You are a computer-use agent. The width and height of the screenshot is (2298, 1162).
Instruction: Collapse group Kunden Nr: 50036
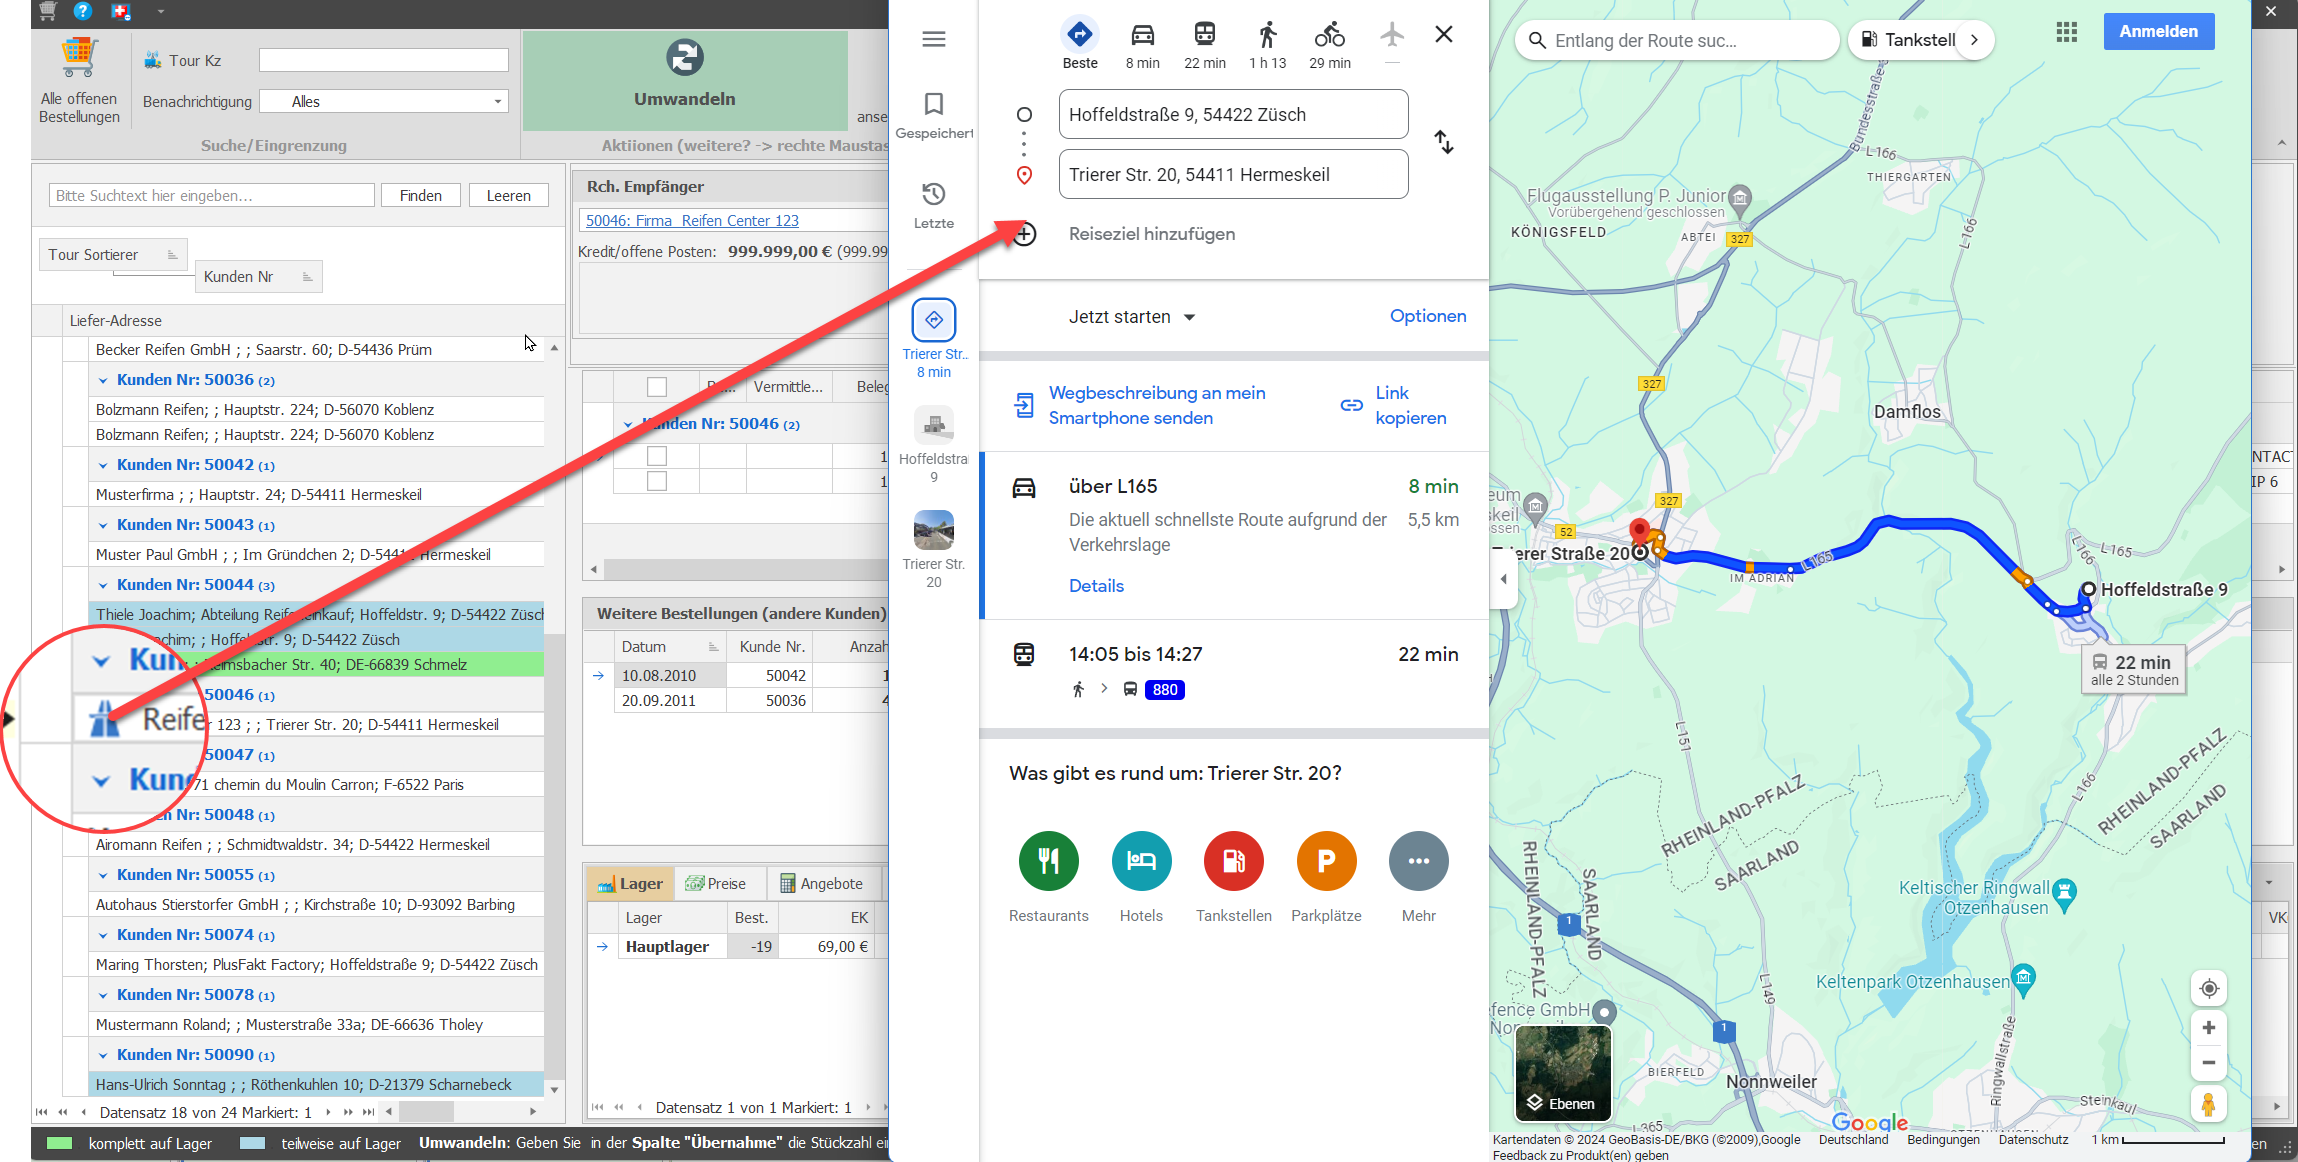pyautogui.click(x=103, y=380)
